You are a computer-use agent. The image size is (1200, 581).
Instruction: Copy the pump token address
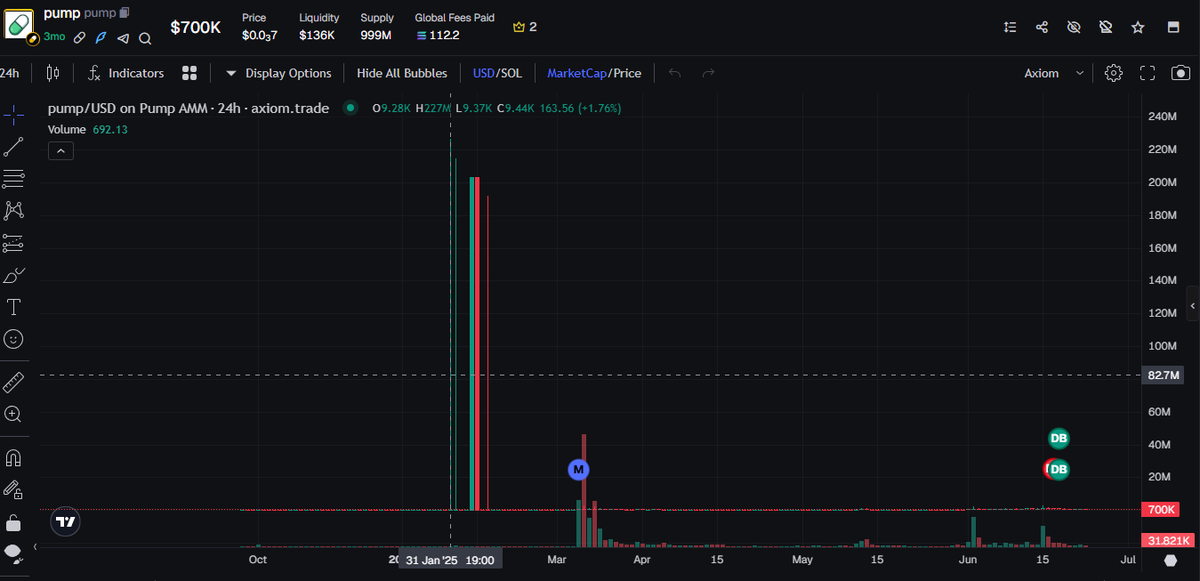[124, 14]
